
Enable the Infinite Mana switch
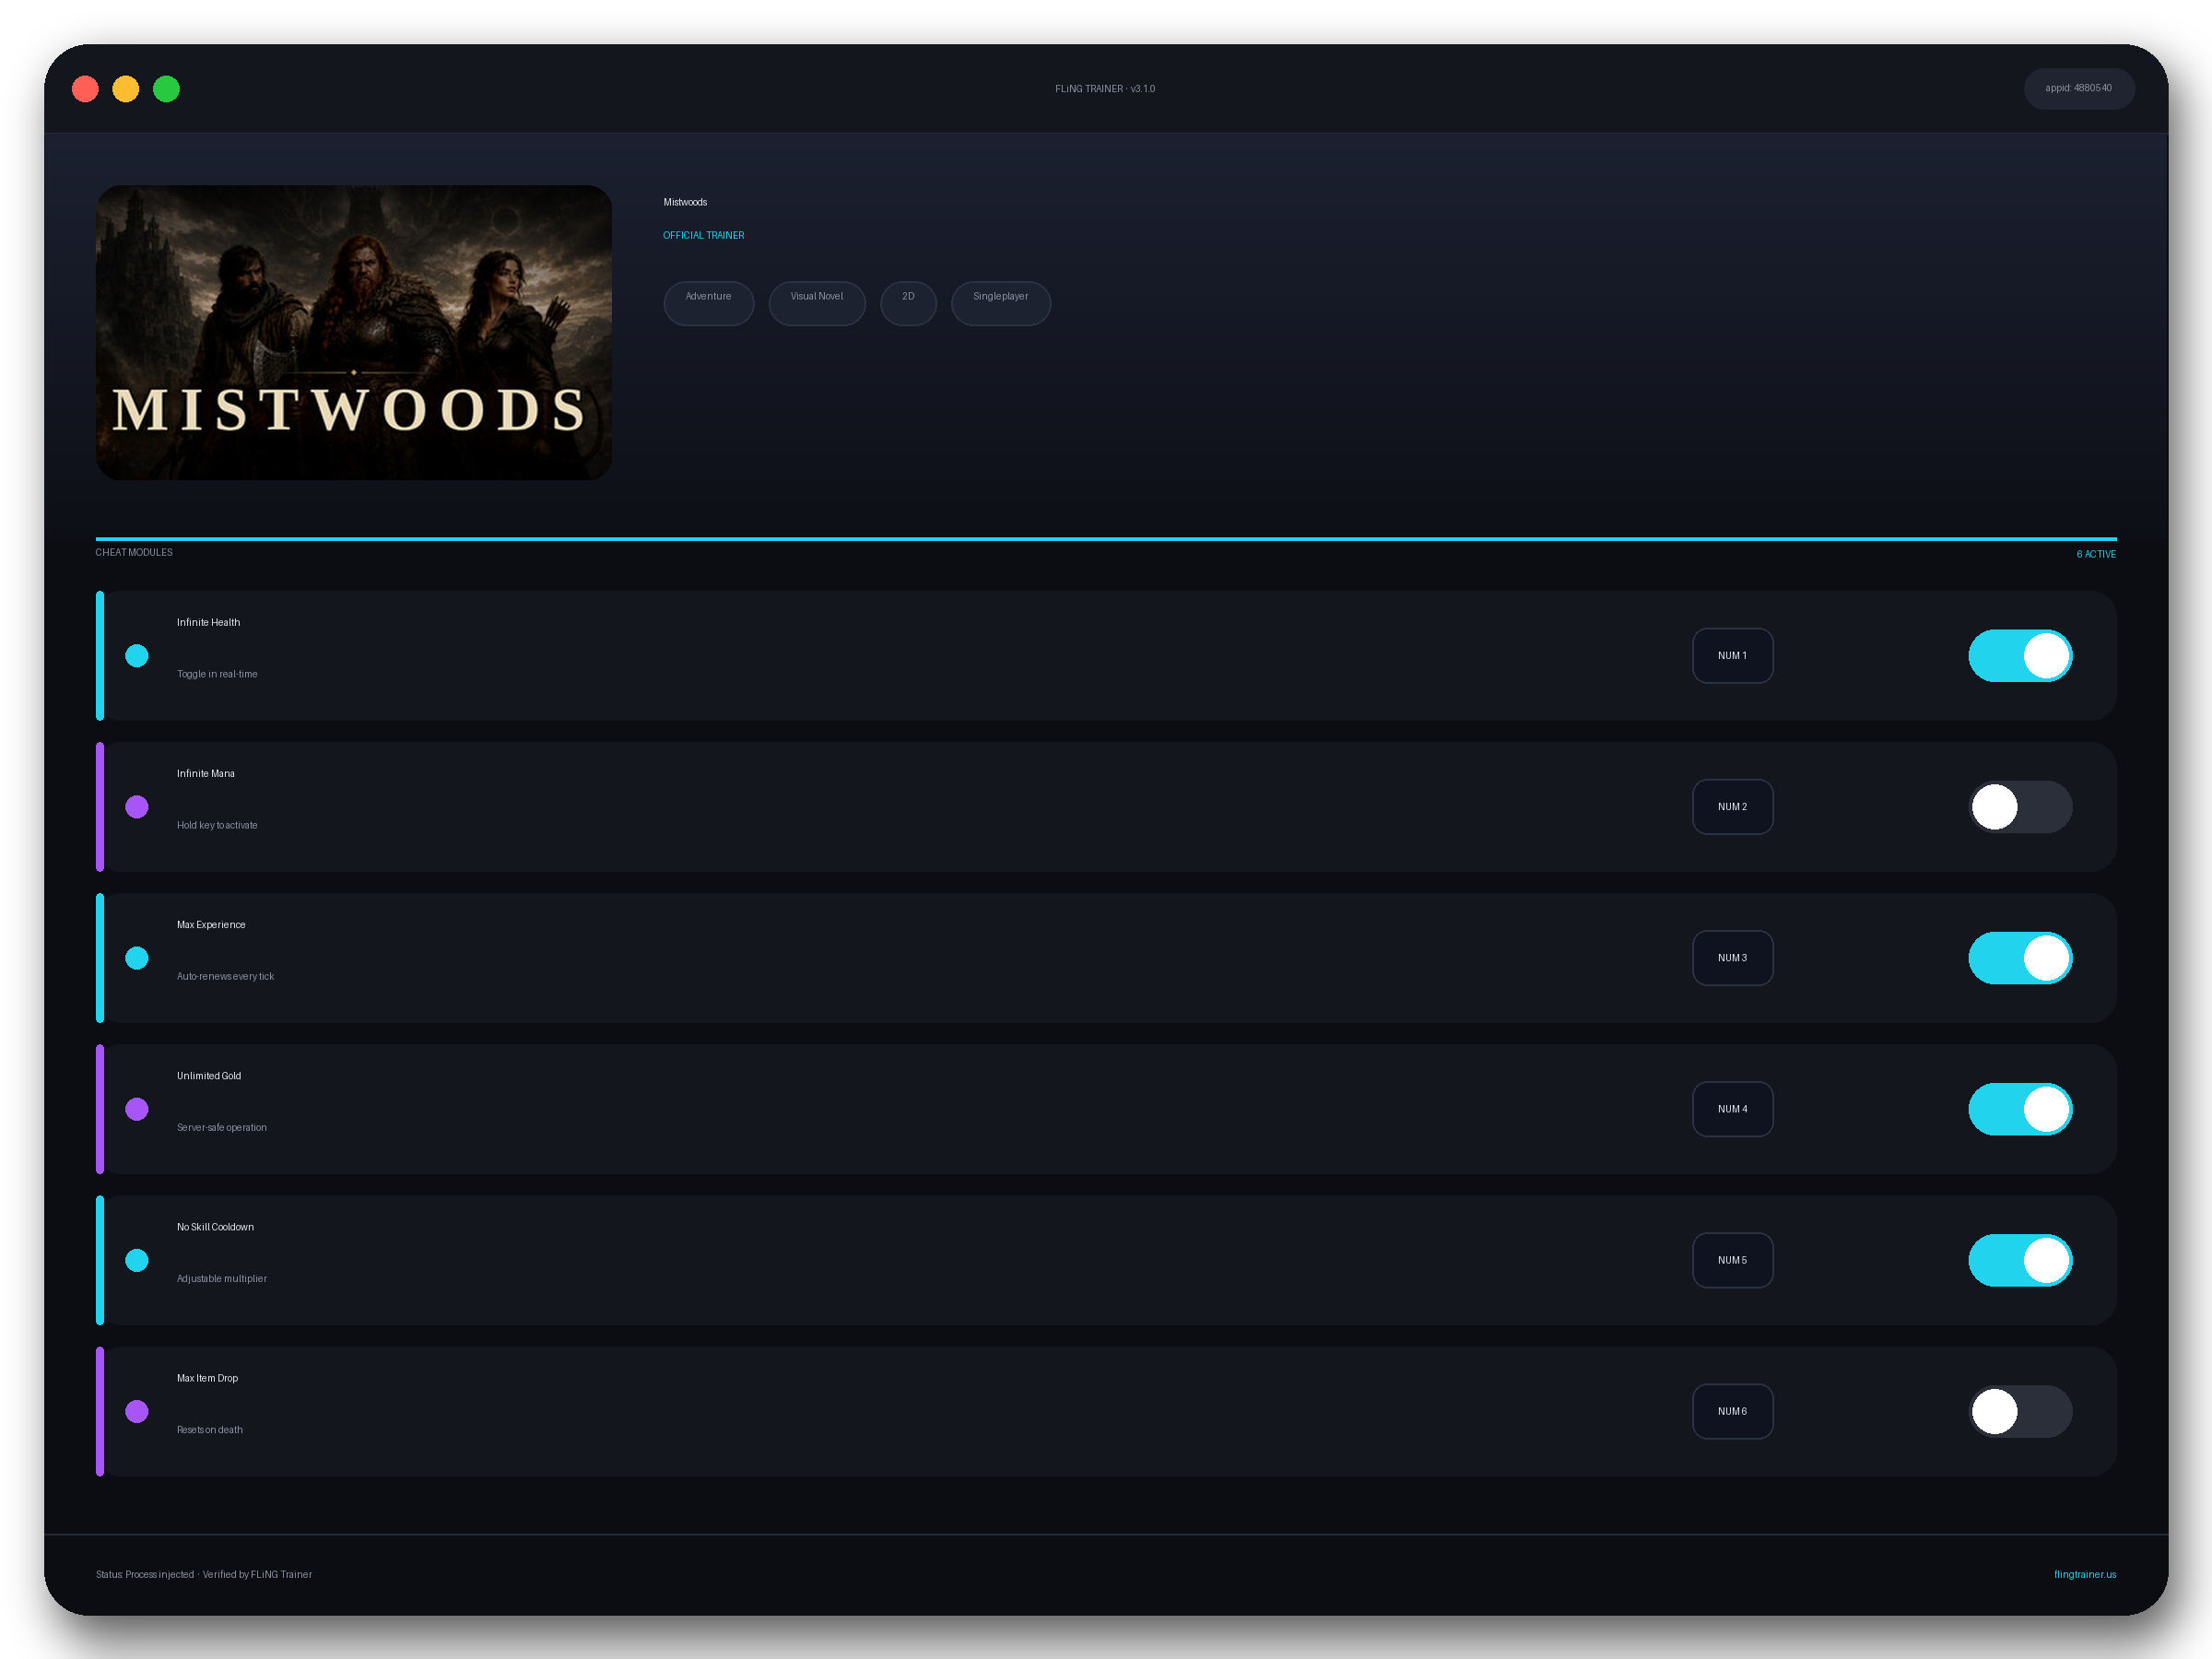2020,807
